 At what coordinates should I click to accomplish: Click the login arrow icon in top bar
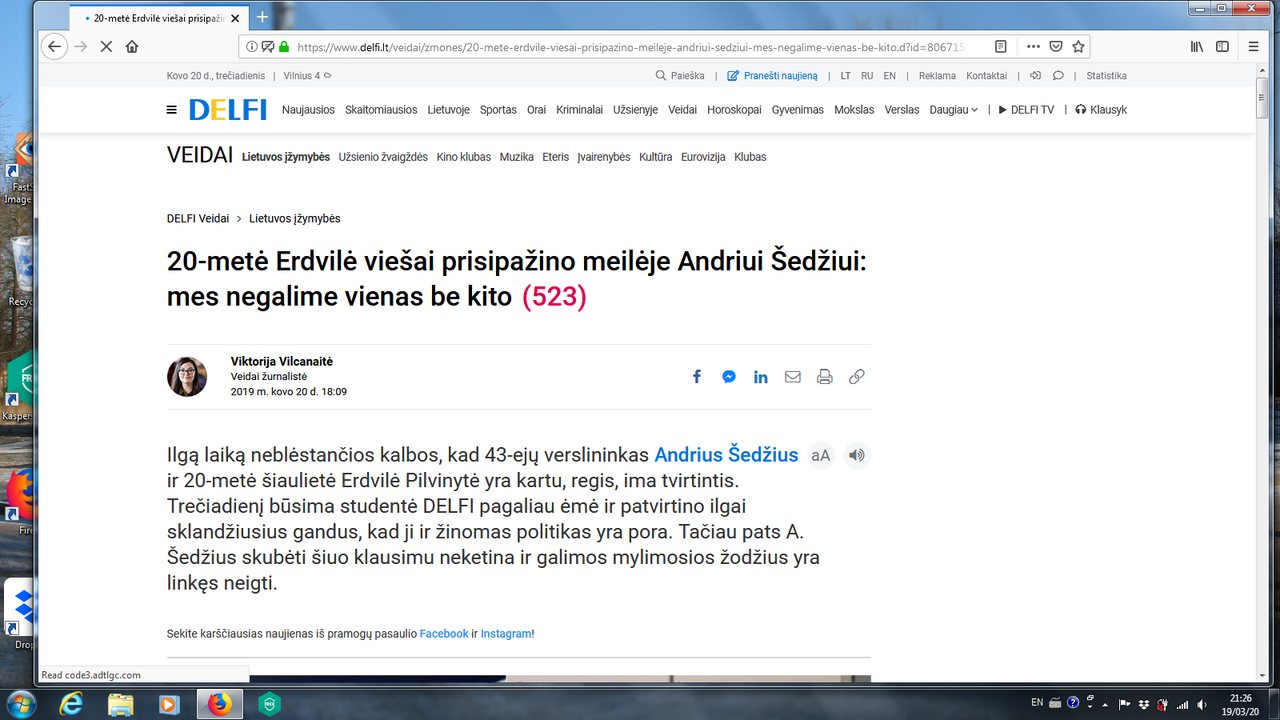point(1035,76)
